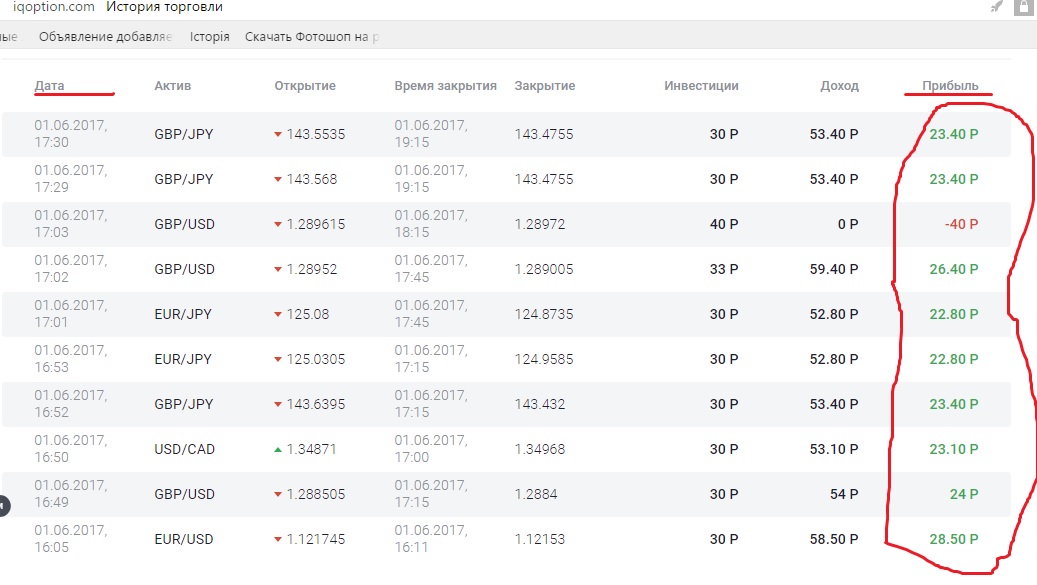Screen dimensions: 1037x585
Task: Click the closing price 124.8735
Action: [544, 314]
